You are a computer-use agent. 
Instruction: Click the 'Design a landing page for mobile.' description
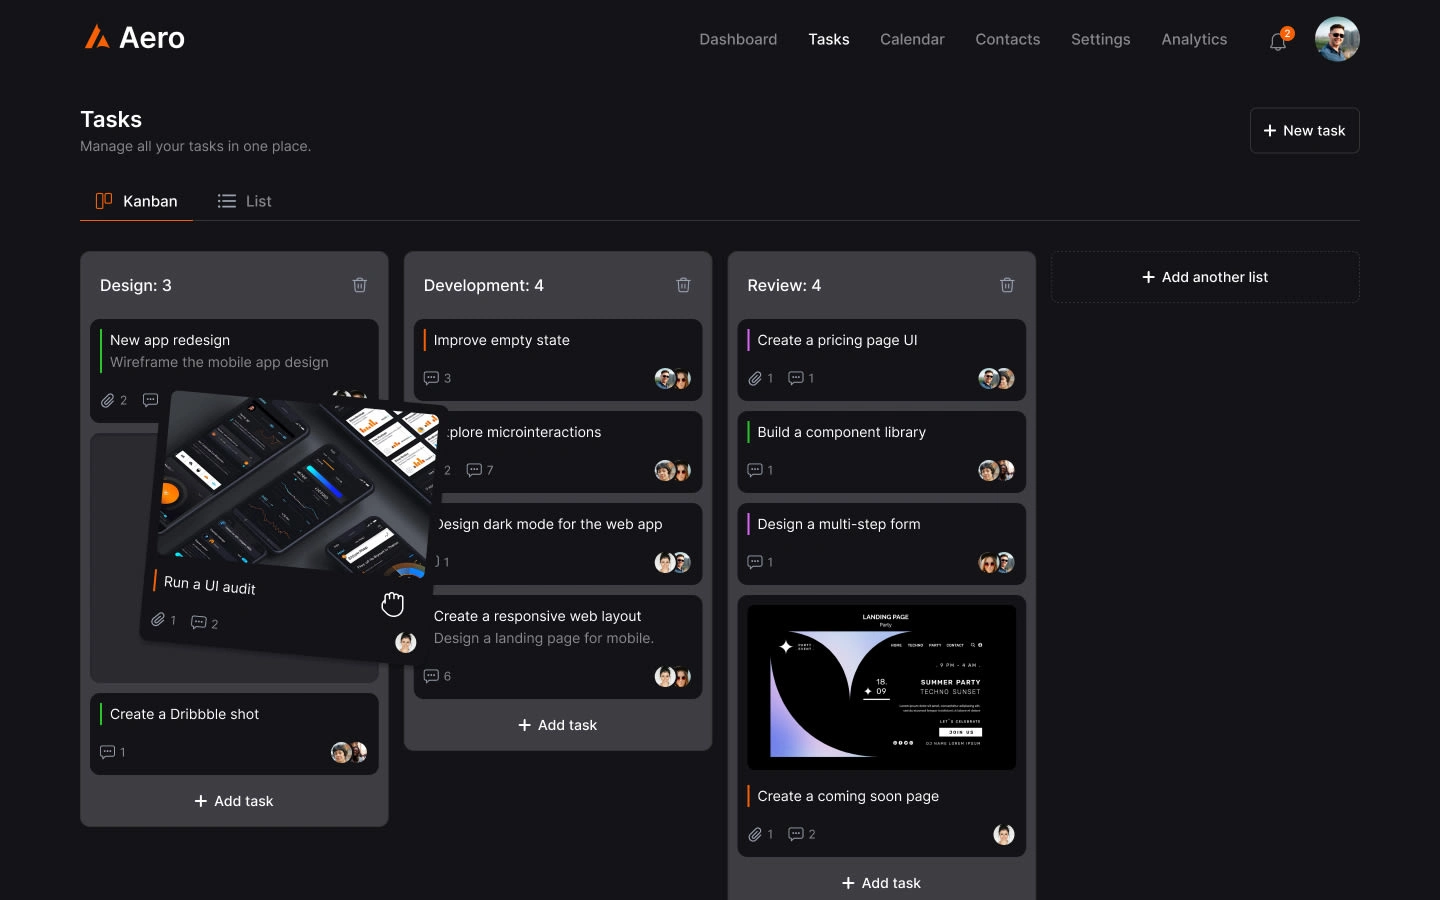point(544,638)
